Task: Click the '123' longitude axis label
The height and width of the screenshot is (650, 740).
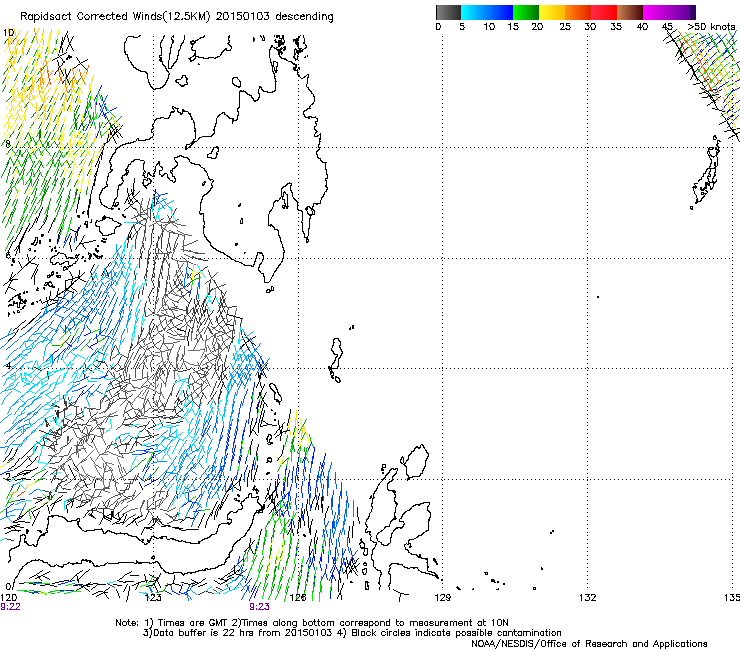Action: (153, 598)
